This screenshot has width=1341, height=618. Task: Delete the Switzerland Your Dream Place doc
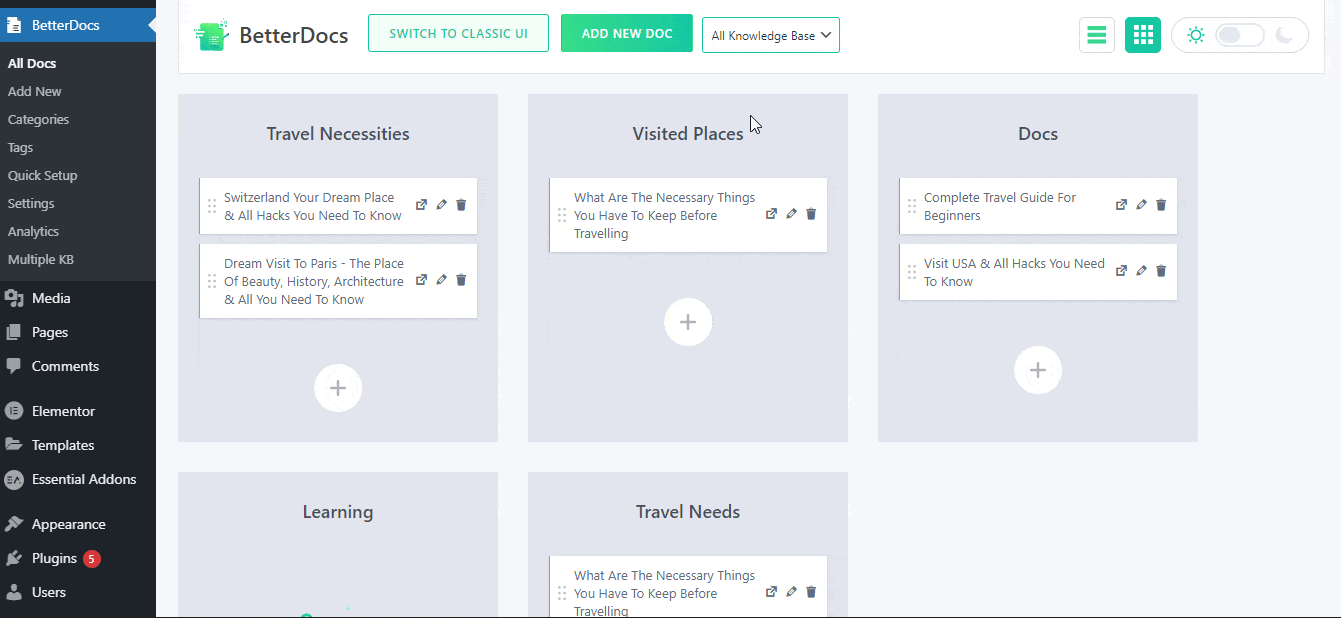[461, 205]
